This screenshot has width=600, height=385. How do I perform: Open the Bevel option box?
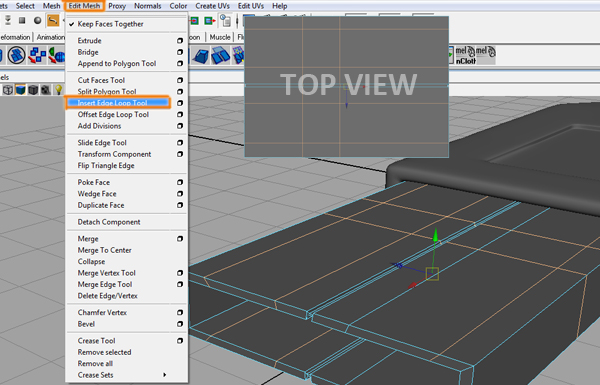click(x=180, y=324)
